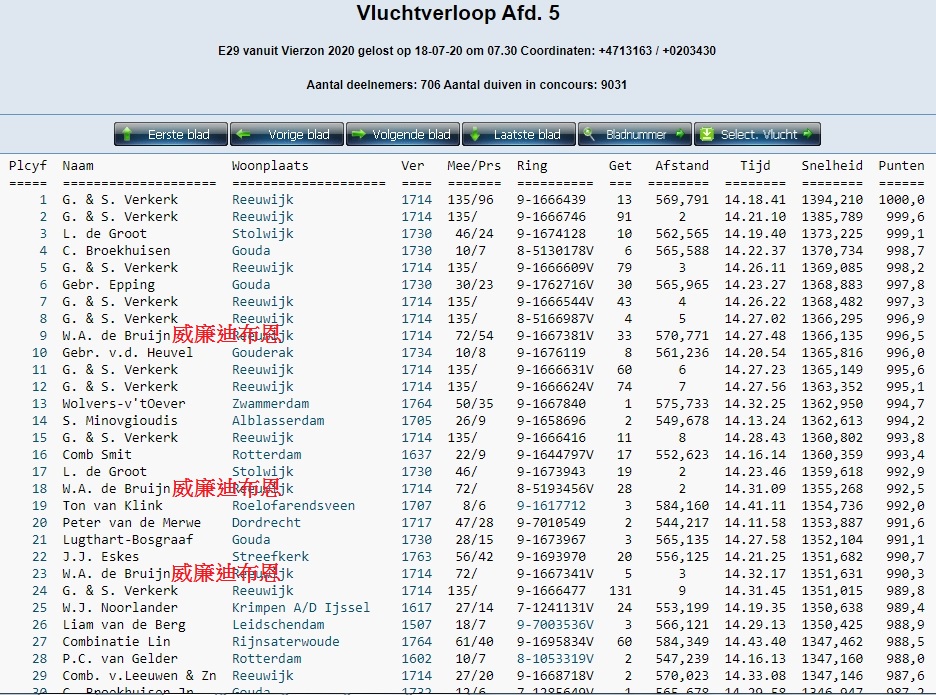Screen dimensions: 936x695
Task: Click Ver number 1764 for Wolvers-v'tOever
Action: pos(417,404)
